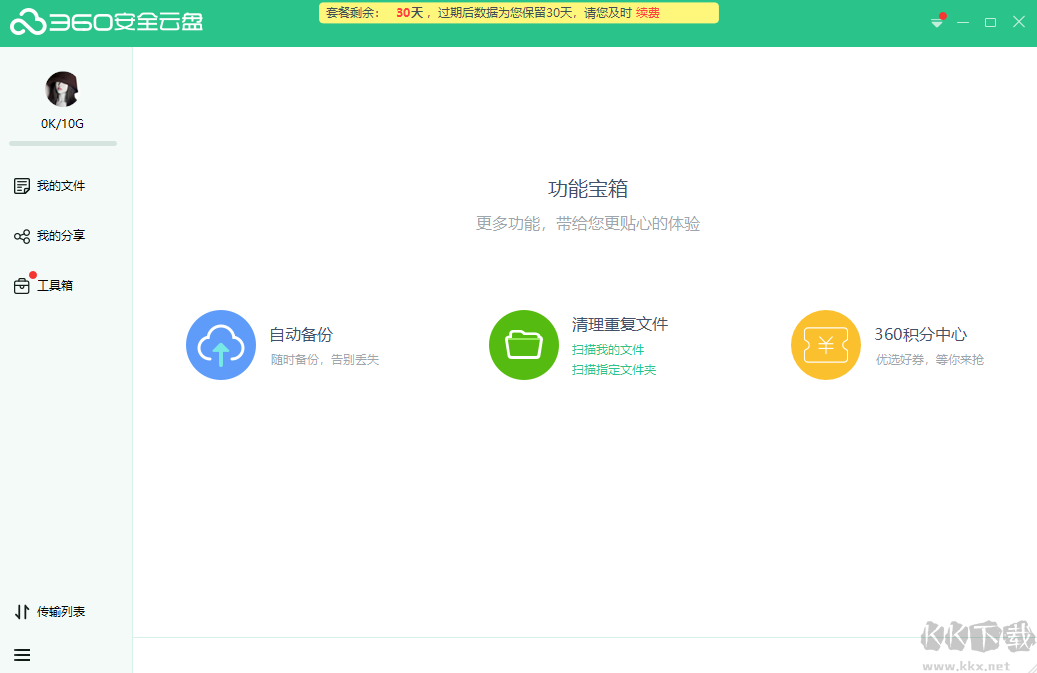Screen dimensions: 1037x673
Task: Click the 传输列表 transfer arrows icon
Action: [22, 610]
